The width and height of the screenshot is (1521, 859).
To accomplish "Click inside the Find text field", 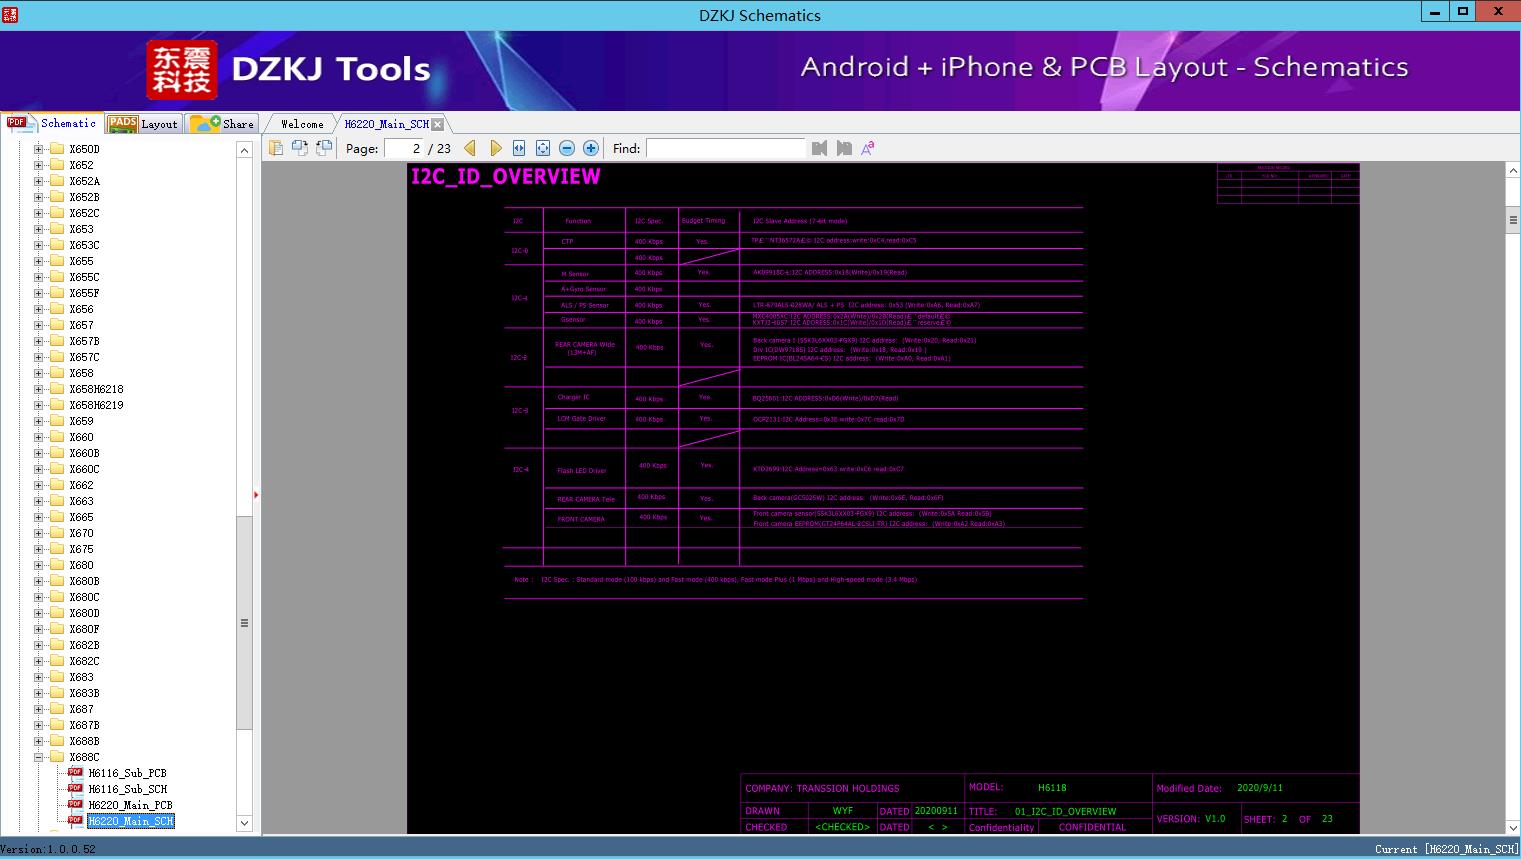I will (x=725, y=148).
